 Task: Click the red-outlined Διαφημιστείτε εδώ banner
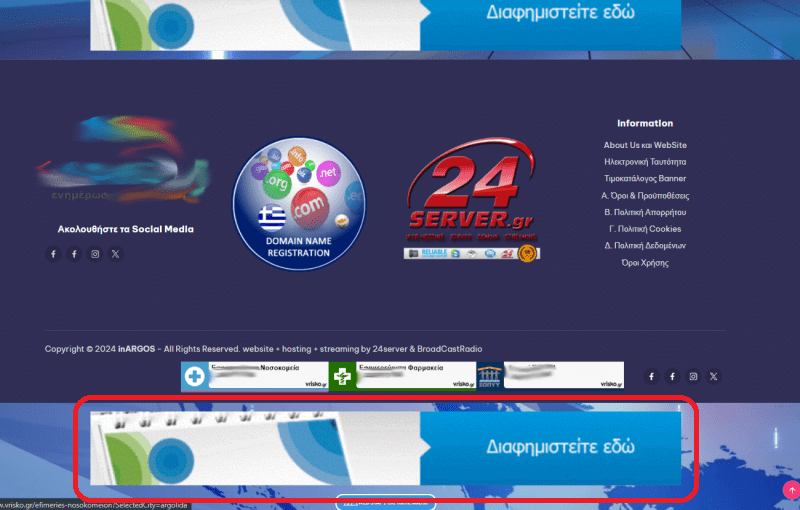[385, 447]
